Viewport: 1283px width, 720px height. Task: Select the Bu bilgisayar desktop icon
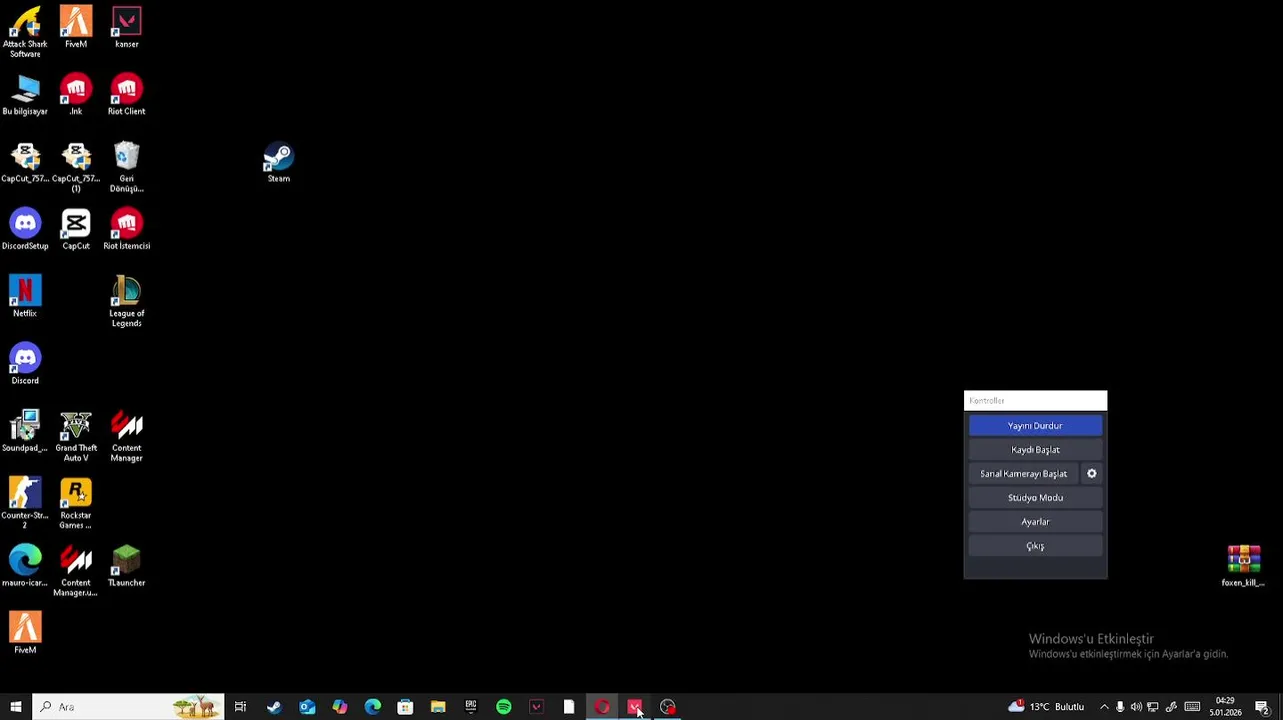coord(25,95)
